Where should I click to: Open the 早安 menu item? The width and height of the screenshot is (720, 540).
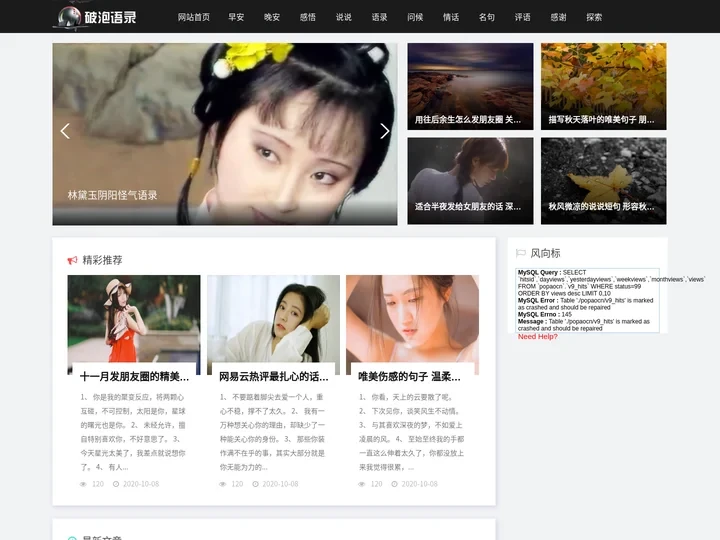[236, 17]
